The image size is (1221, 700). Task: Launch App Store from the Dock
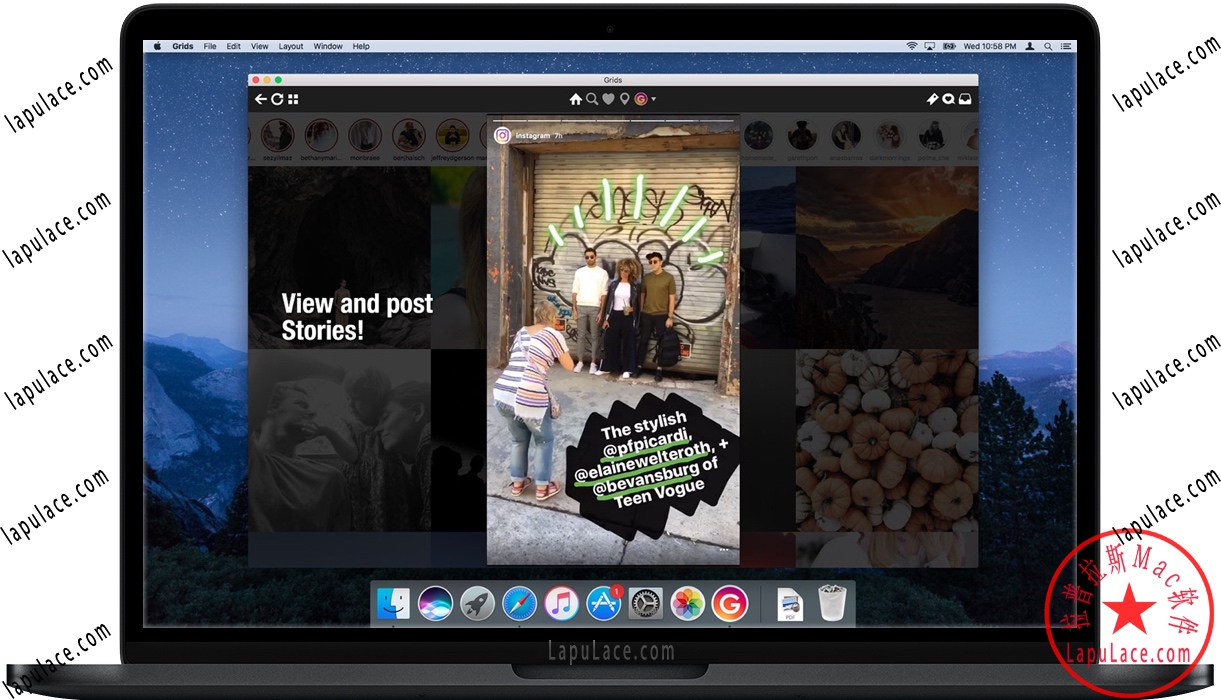[x=604, y=603]
